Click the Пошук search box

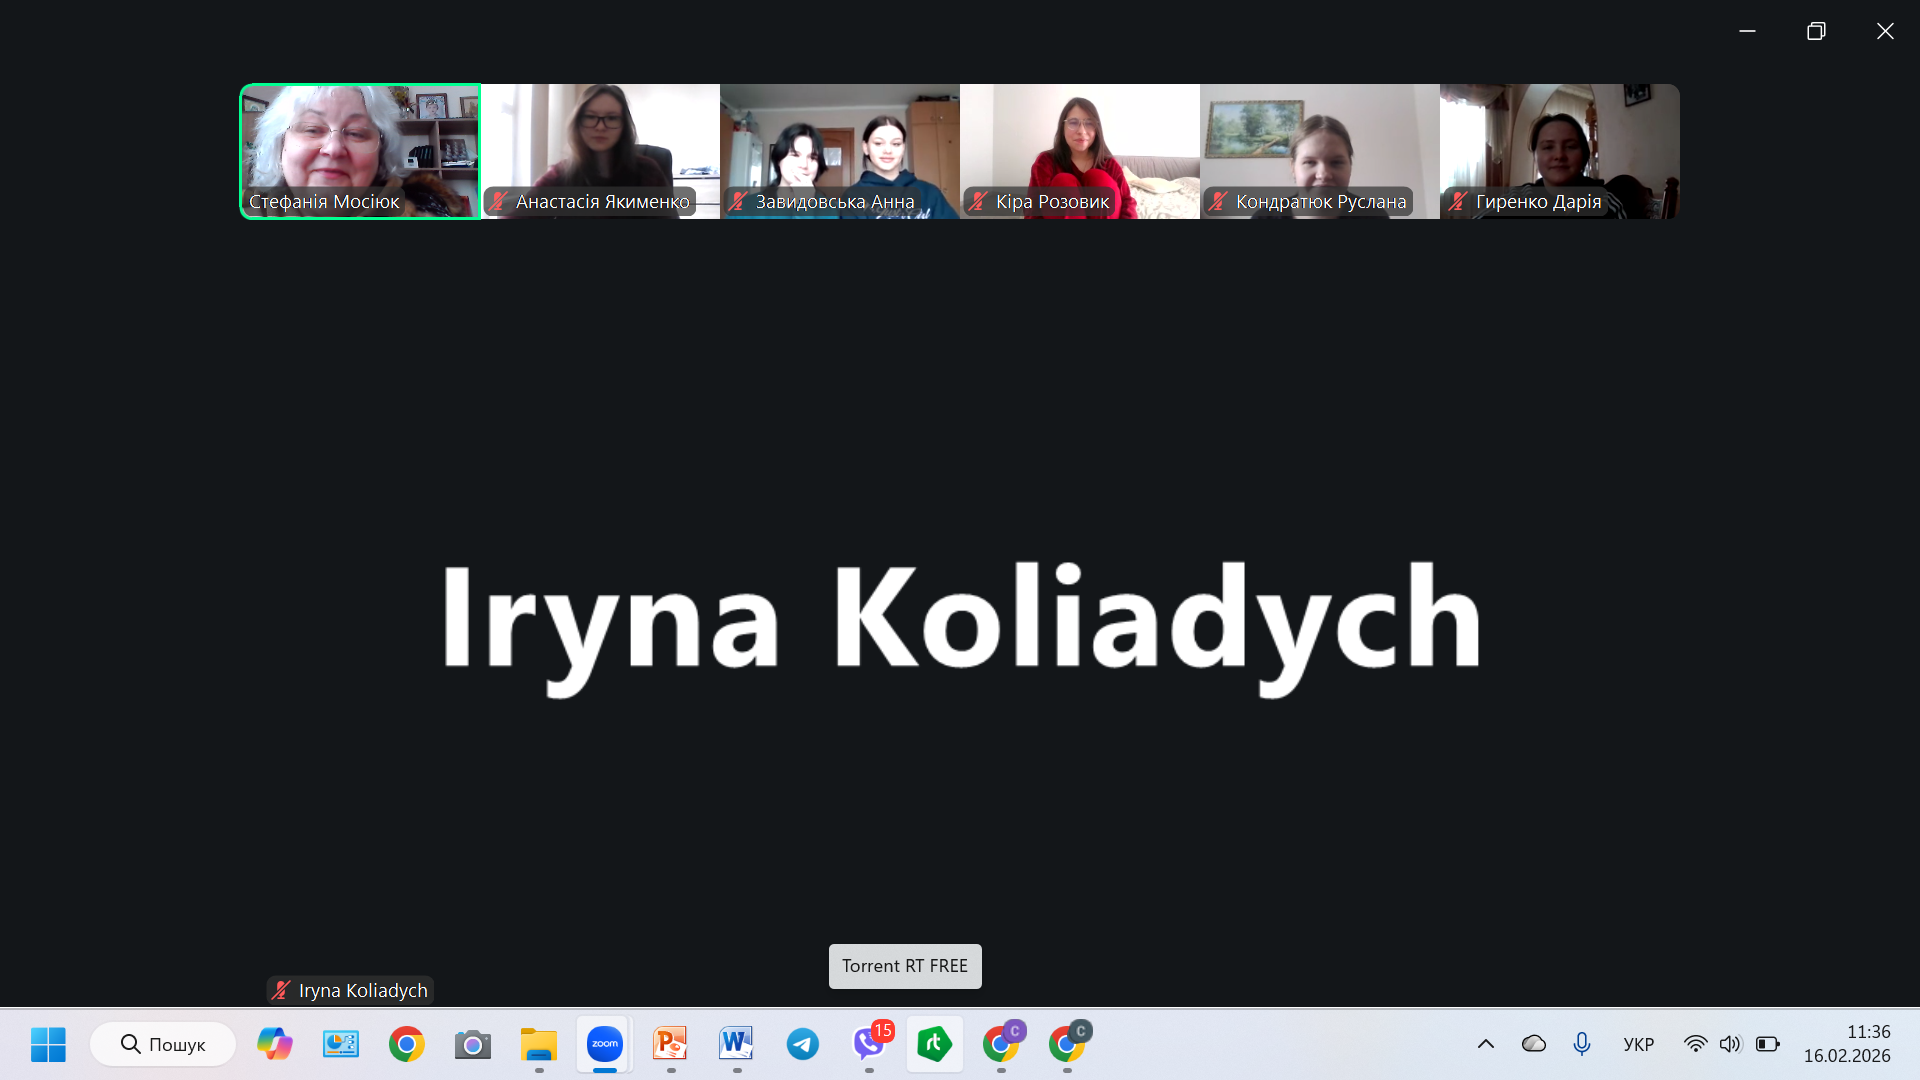[164, 1044]
